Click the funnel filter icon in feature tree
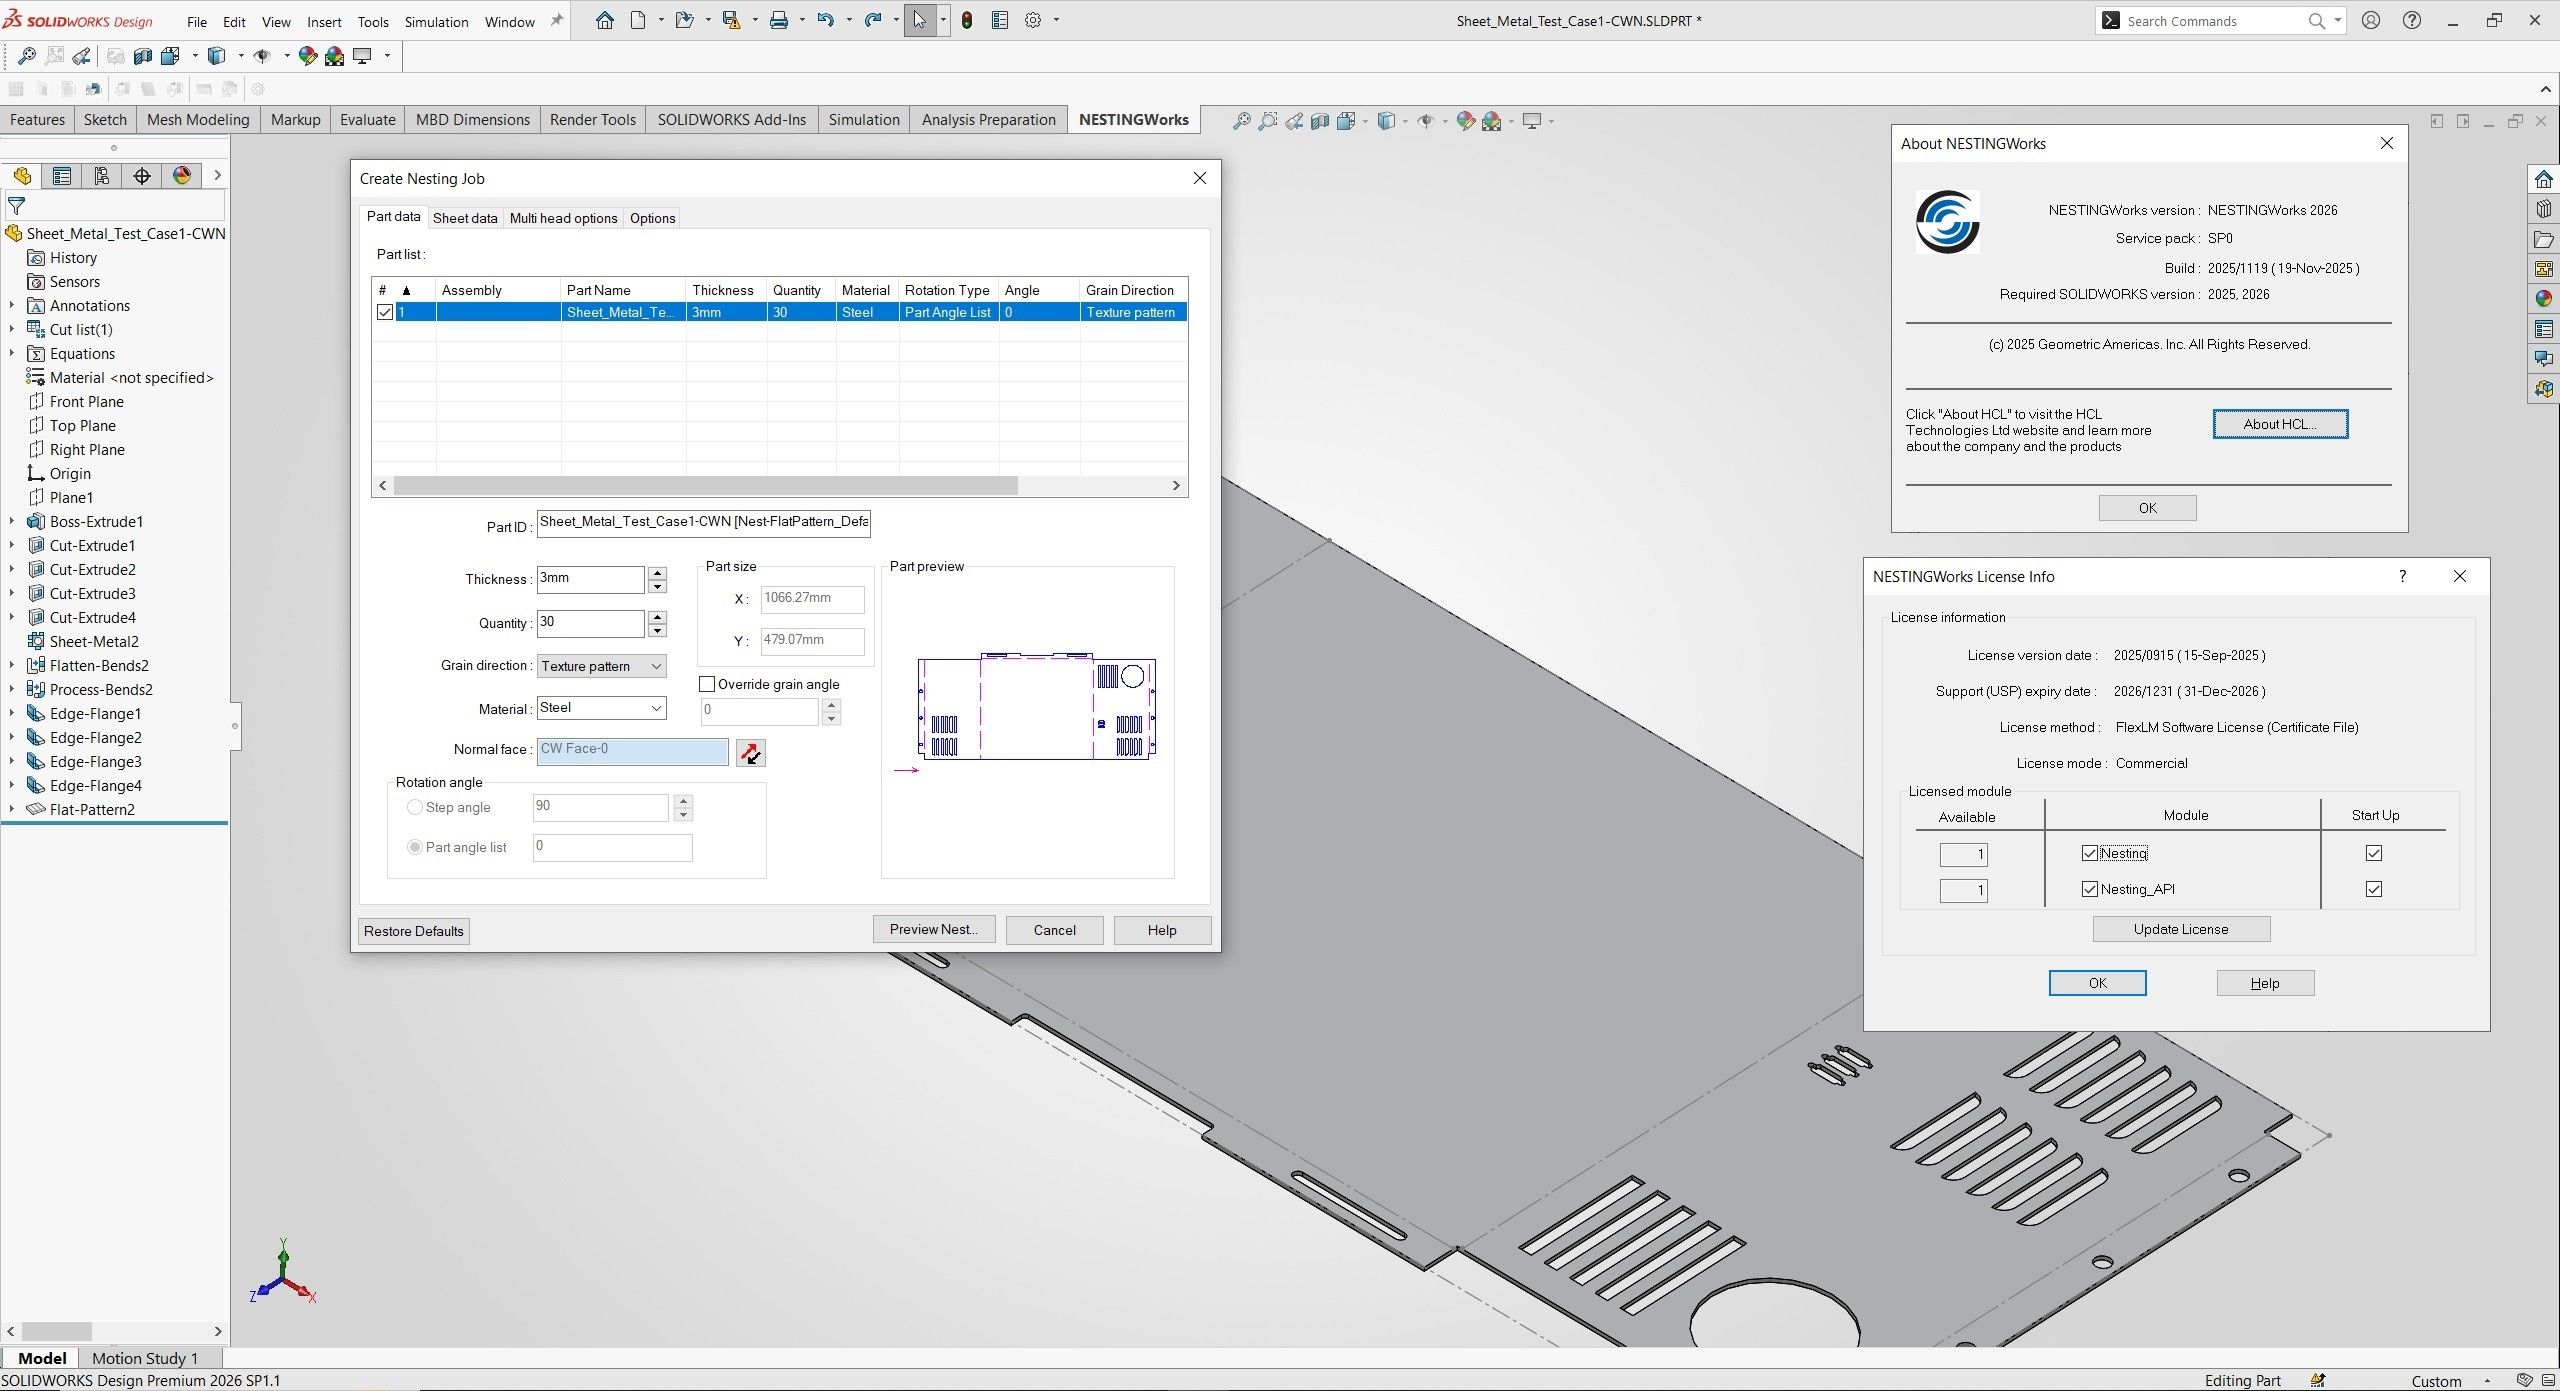Image resolution: width=2560 pixels, height=1391 pixels. pyautogui.click(x=17, y=207)
